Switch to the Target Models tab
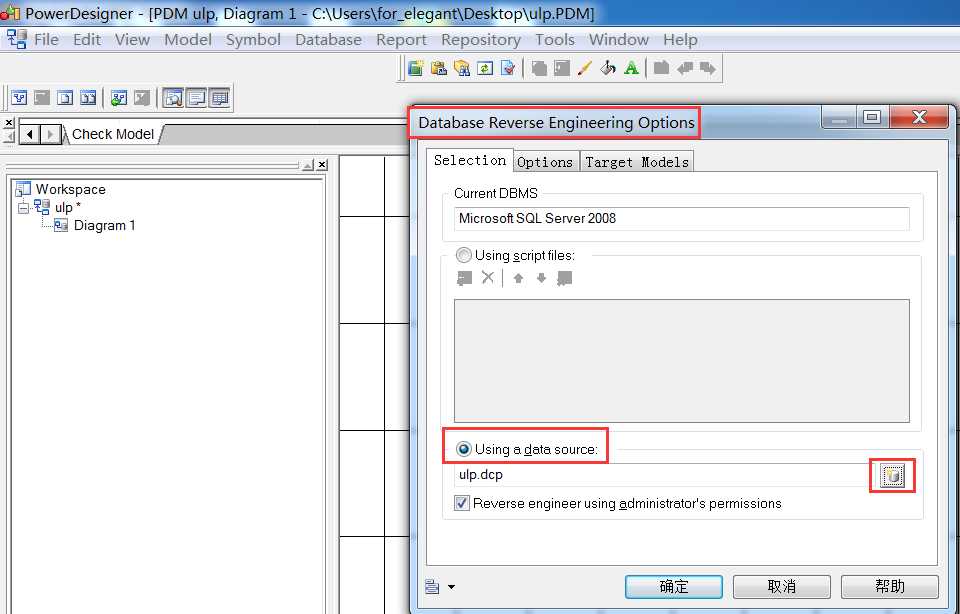Image resolution: width=960 pixels, height=614 pixels. pos(637,162)
